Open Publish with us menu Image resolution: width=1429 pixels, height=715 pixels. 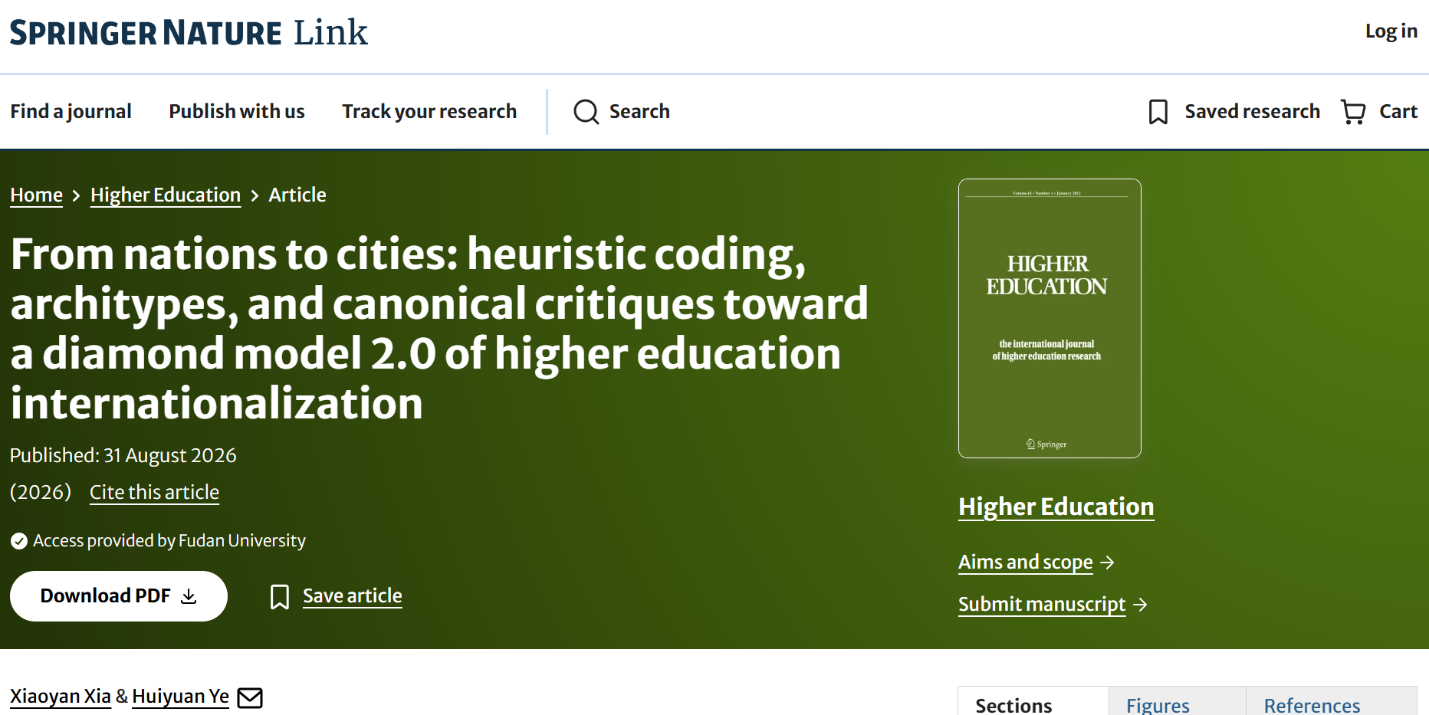point(237,112)
